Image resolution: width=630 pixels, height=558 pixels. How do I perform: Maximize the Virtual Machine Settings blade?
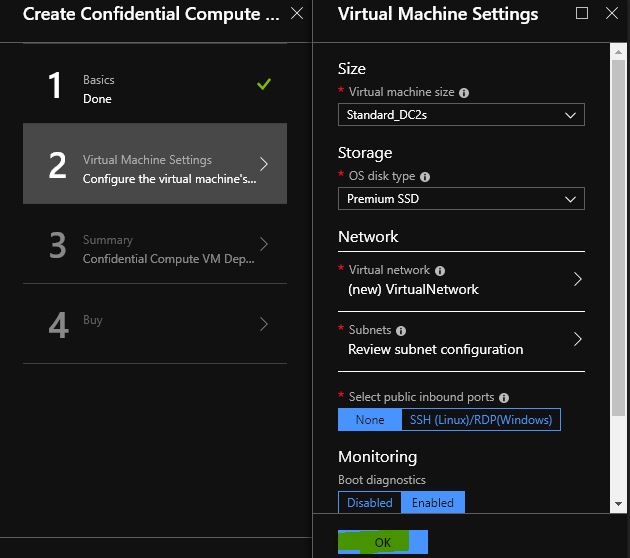582,13
